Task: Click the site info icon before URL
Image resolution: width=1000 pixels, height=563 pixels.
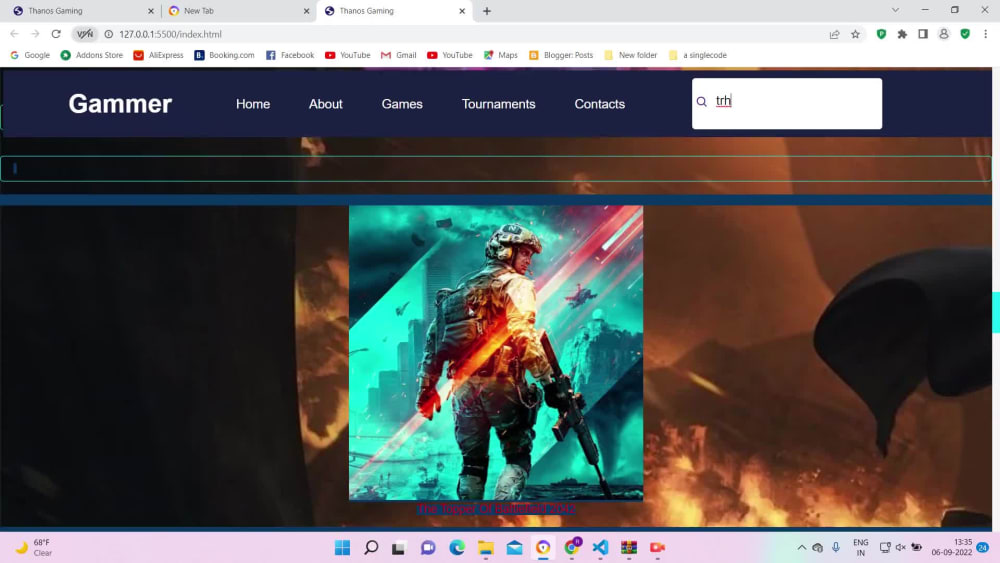Action: pyautogui.click(x=108, y=34)
